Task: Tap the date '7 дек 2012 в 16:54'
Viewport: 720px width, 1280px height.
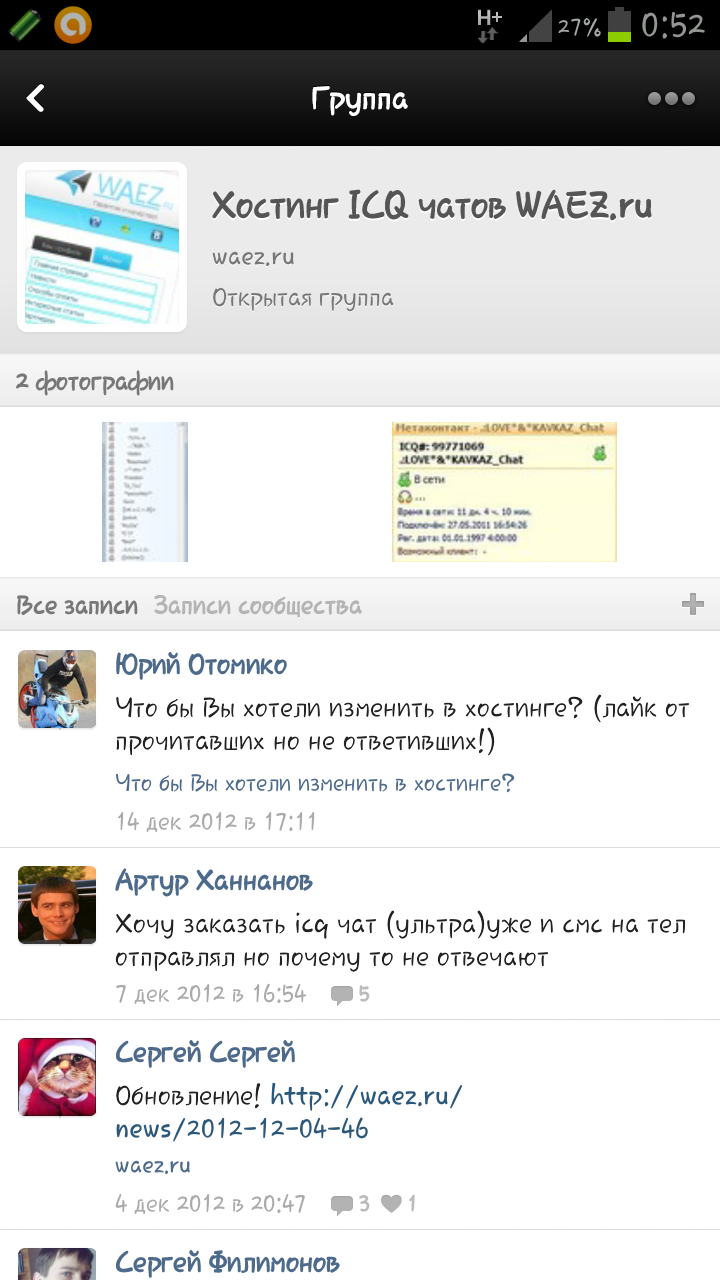Action: coord(210,994)
